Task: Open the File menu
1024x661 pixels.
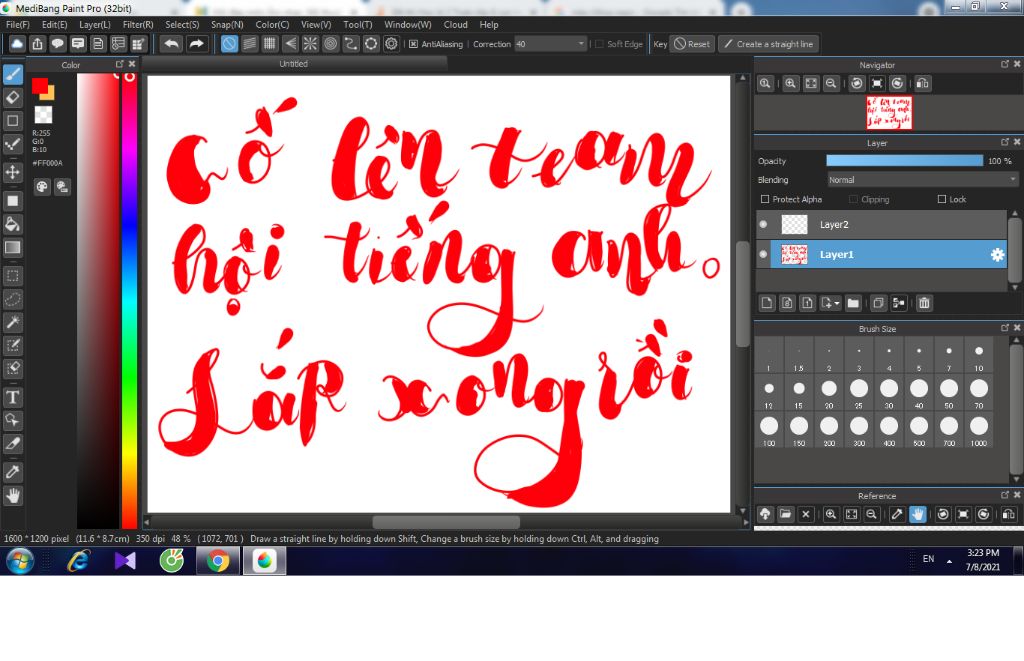Action: tap(18, 24)
